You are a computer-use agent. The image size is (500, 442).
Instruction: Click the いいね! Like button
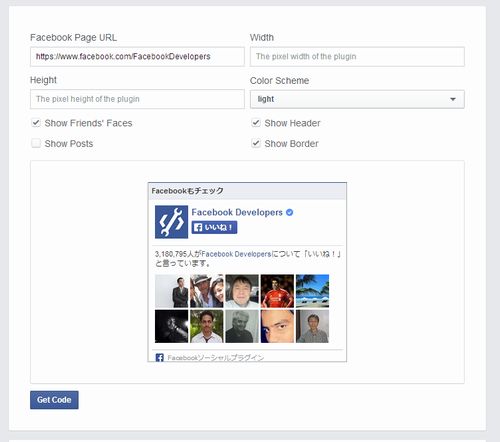[x=214, y=227]
